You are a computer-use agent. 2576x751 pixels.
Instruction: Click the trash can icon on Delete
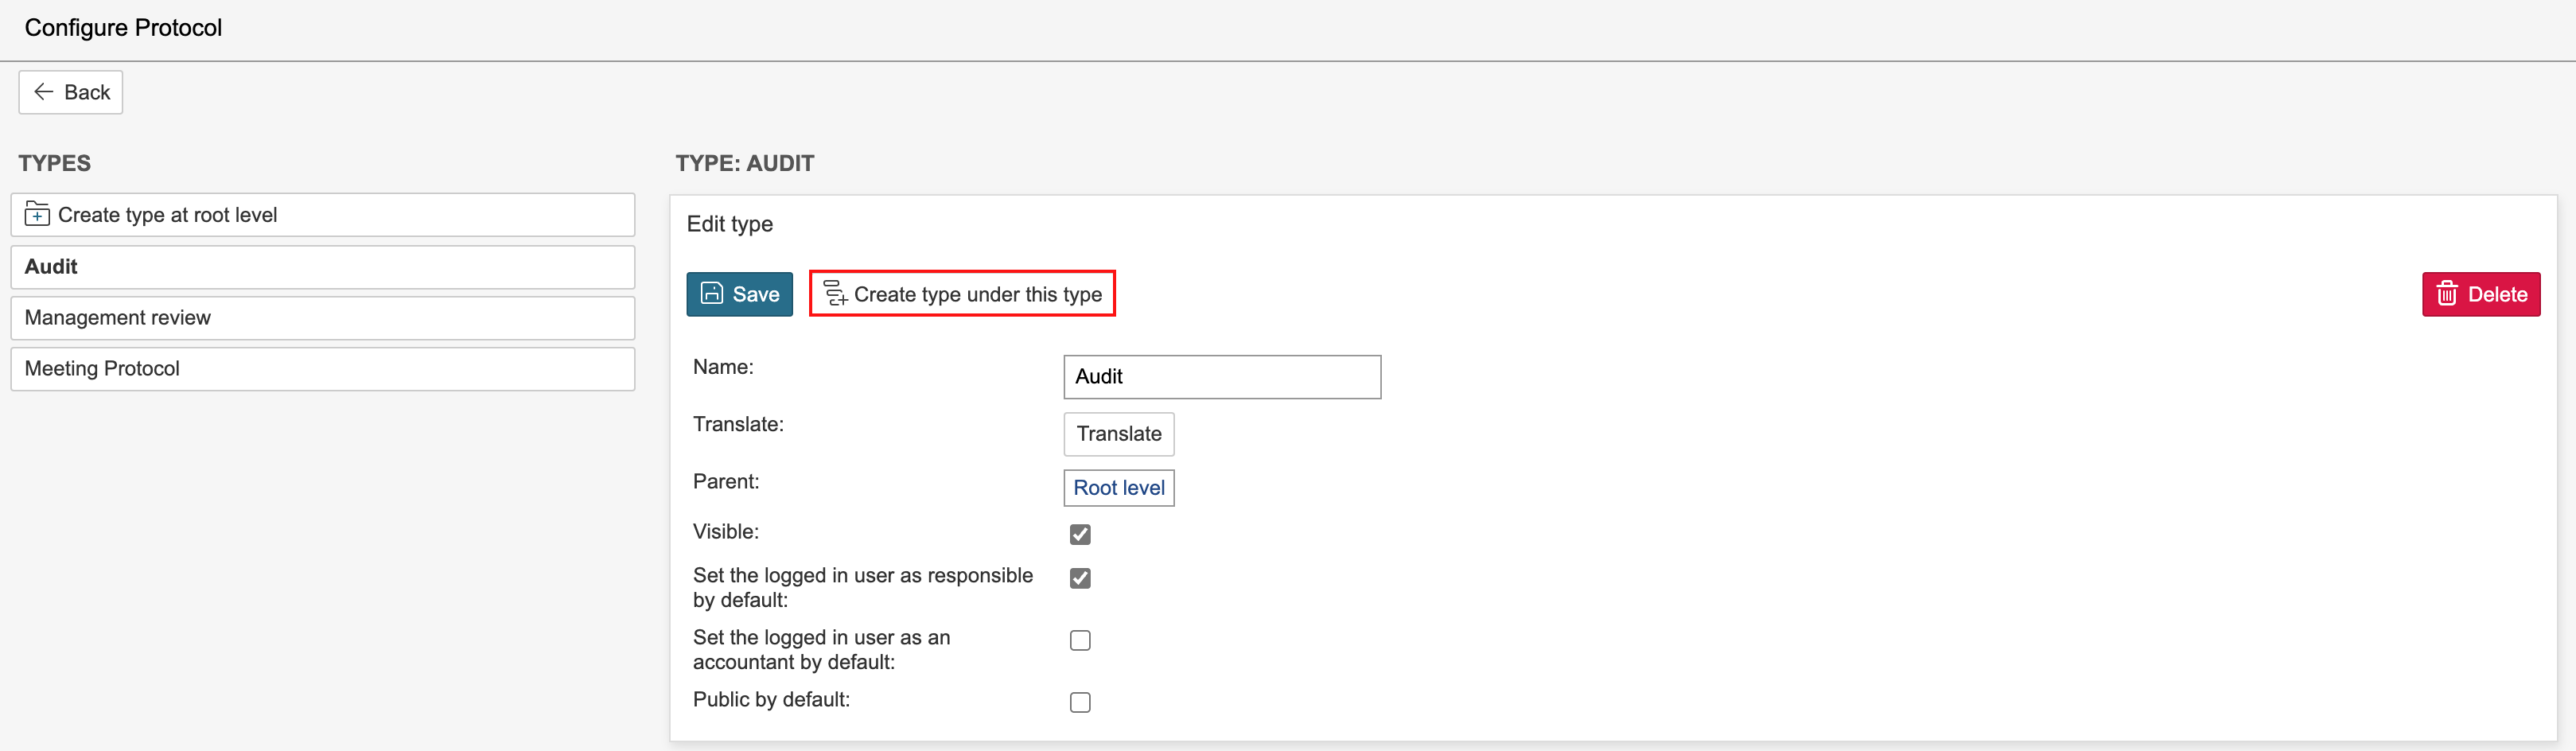[x=2446, y=294]
